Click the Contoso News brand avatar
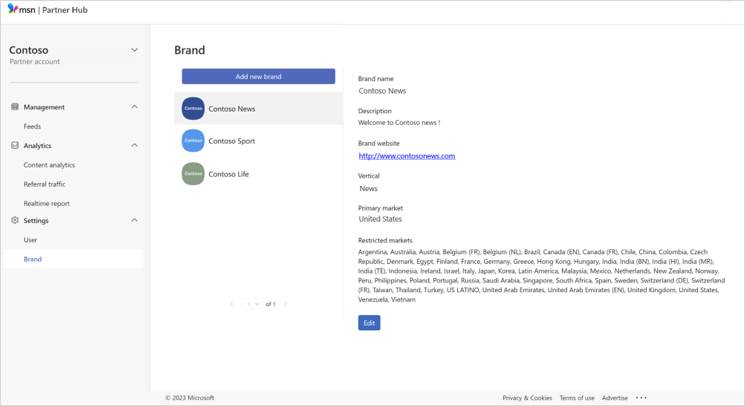The height and width of the screenshot is (406, 745). point(193,109)
